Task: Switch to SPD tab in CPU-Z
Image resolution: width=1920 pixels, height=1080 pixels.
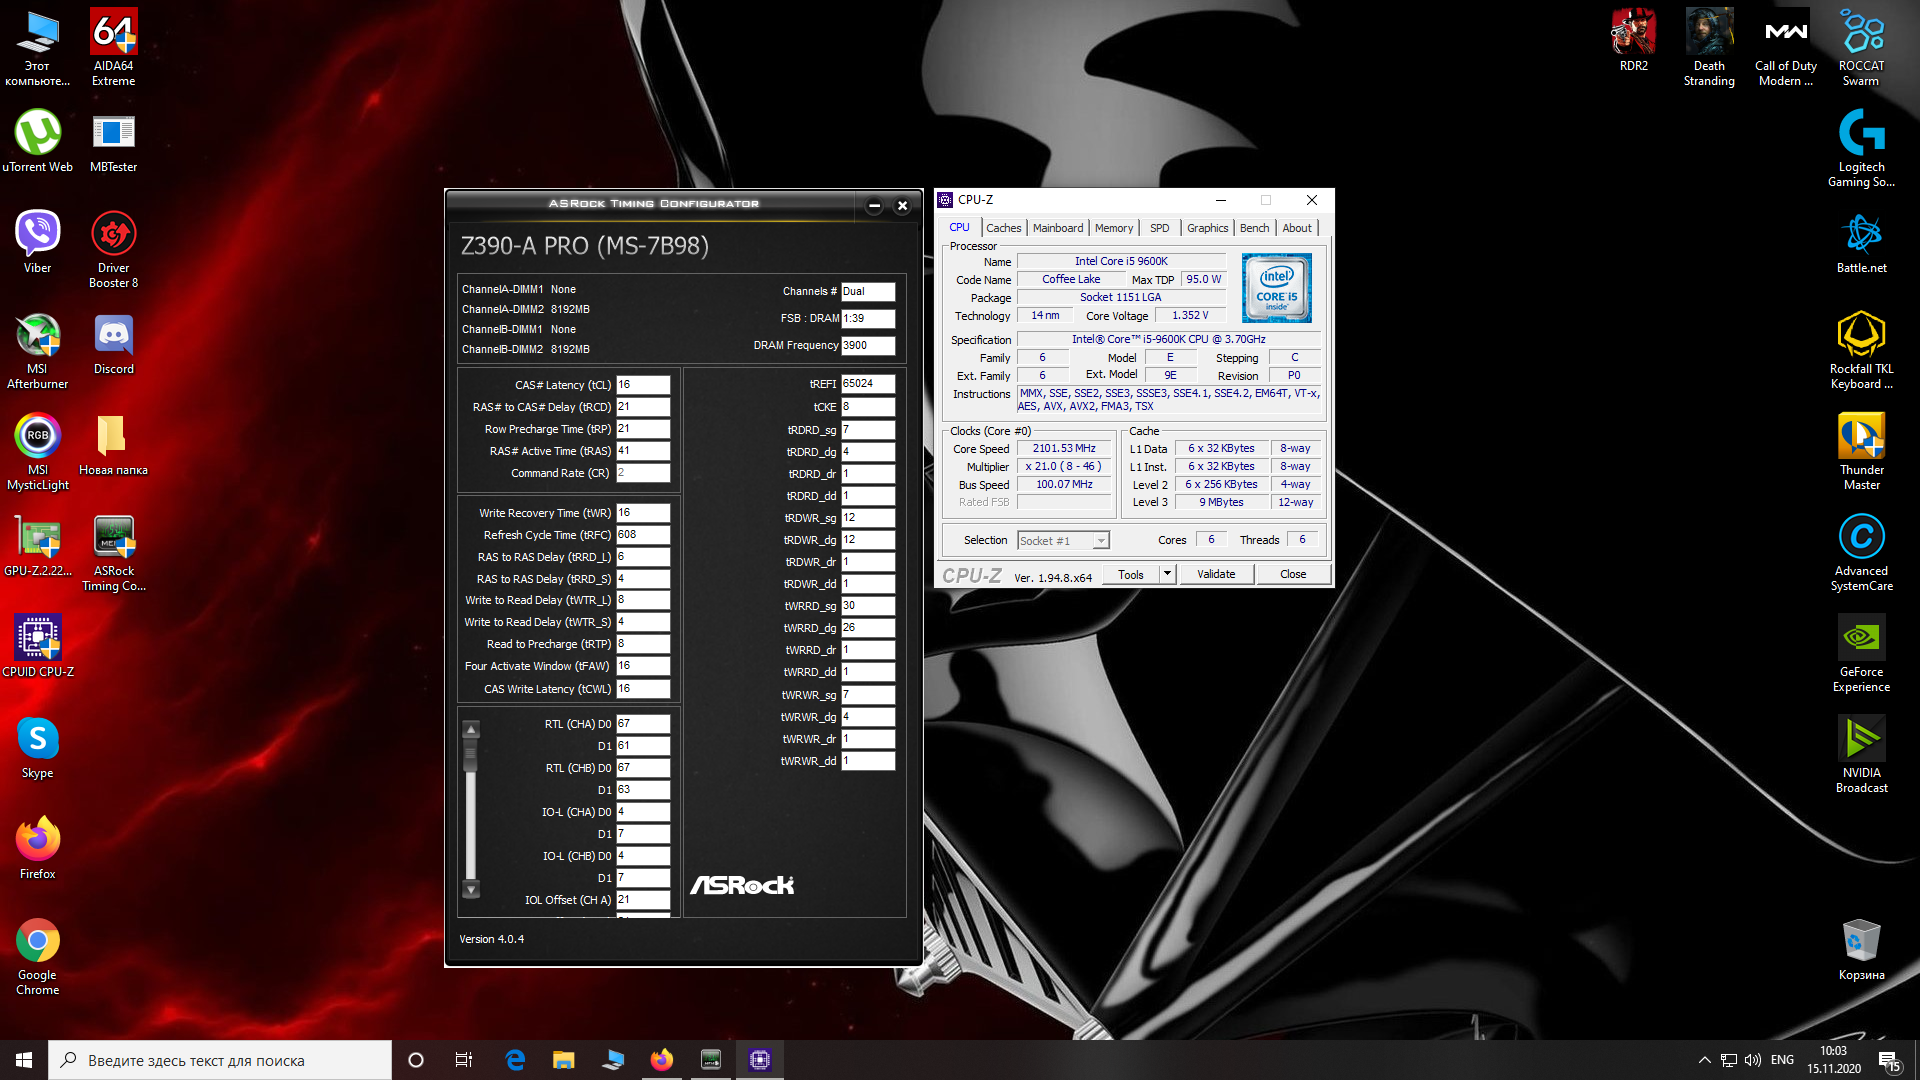Action: pos(1159,228)
